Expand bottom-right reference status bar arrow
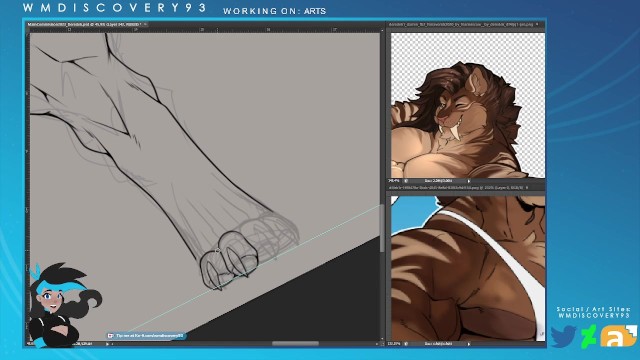640x360 pixels. (469, 344)
